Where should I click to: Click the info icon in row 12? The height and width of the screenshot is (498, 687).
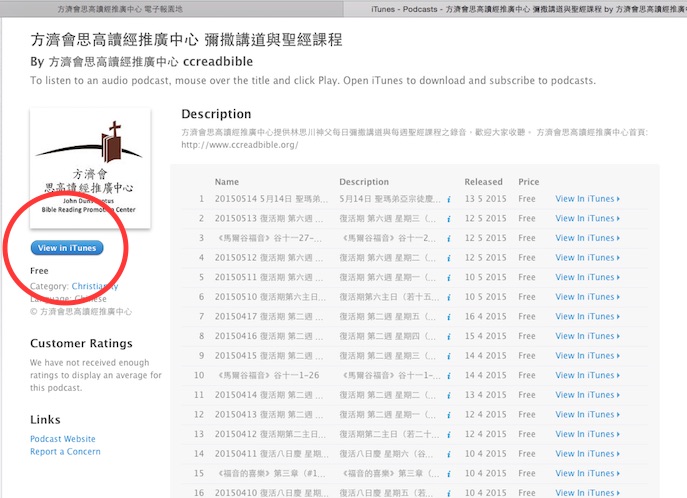[449, 415]
